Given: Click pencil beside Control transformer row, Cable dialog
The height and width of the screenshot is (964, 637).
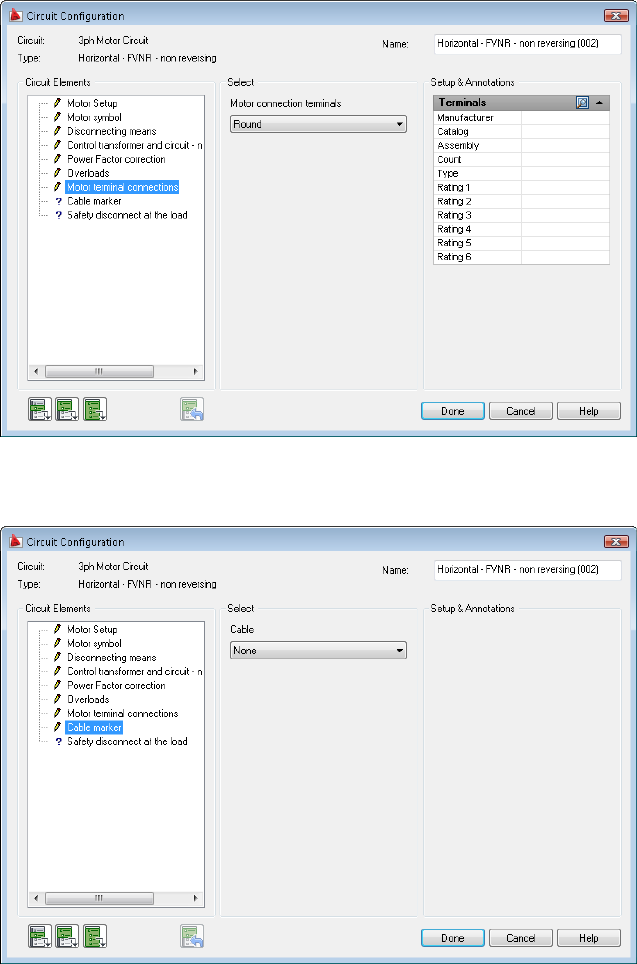Looking at the screenshot, I should click(x=58, y=671).
